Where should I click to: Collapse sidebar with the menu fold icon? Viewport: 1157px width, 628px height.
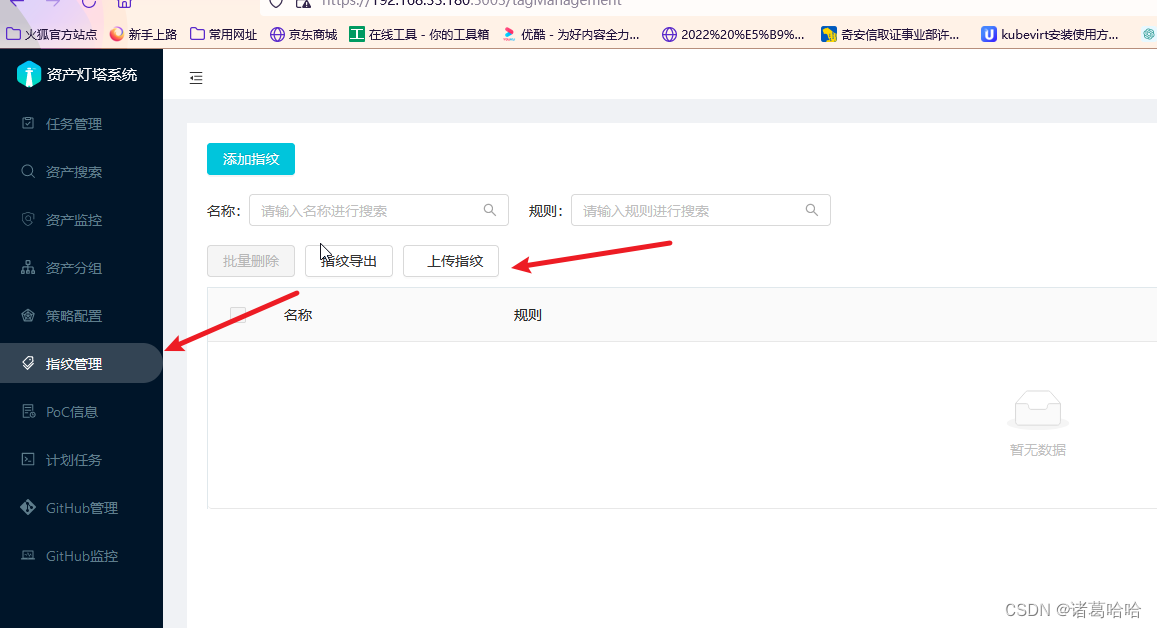click(196, 78)
